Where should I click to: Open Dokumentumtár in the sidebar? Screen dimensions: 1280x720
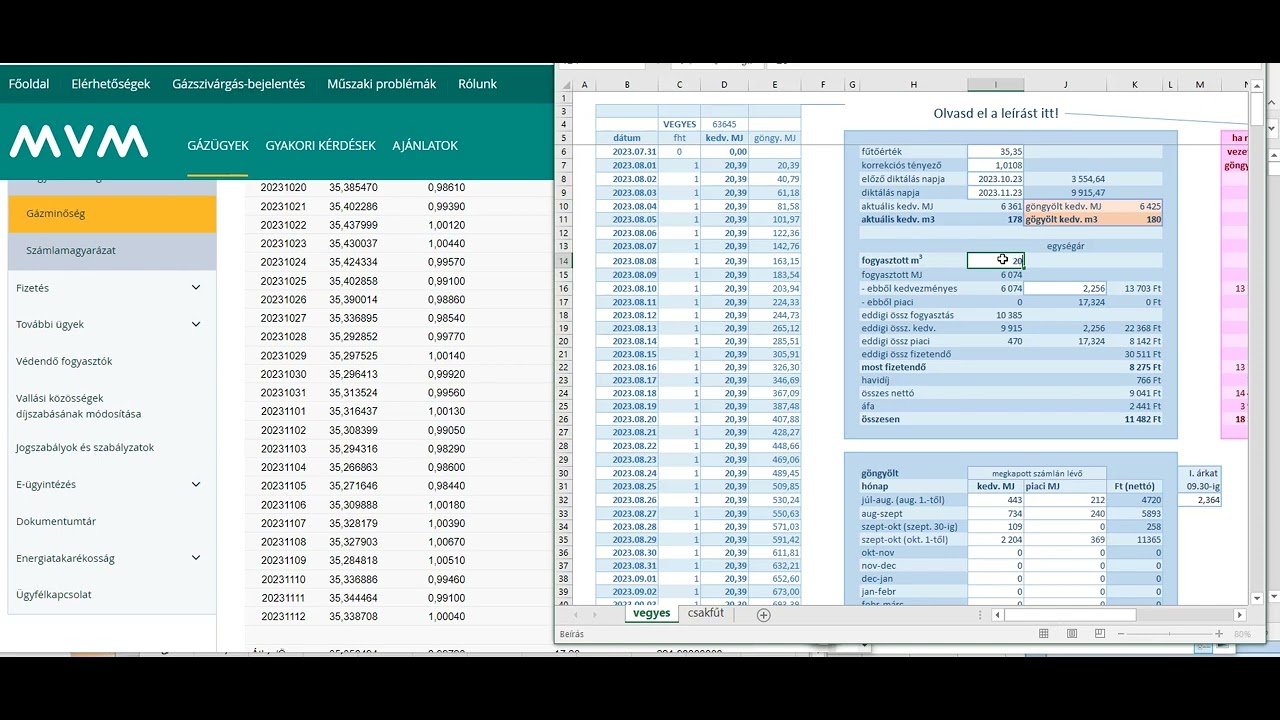pos(56,521)
